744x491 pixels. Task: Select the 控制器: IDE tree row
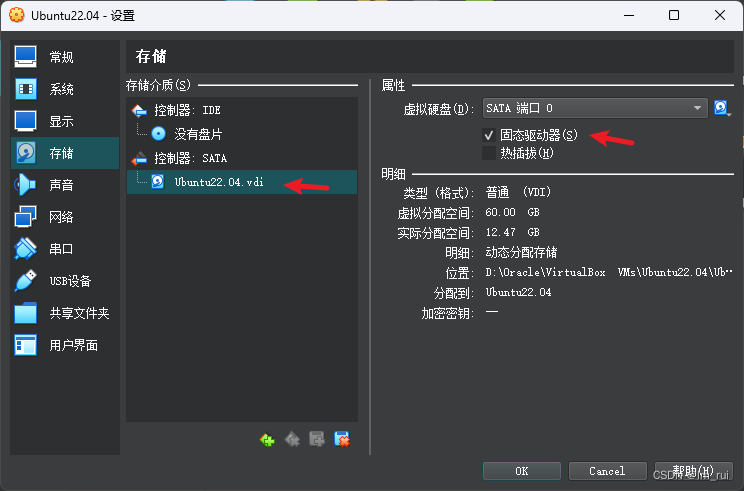coord(242,111)
